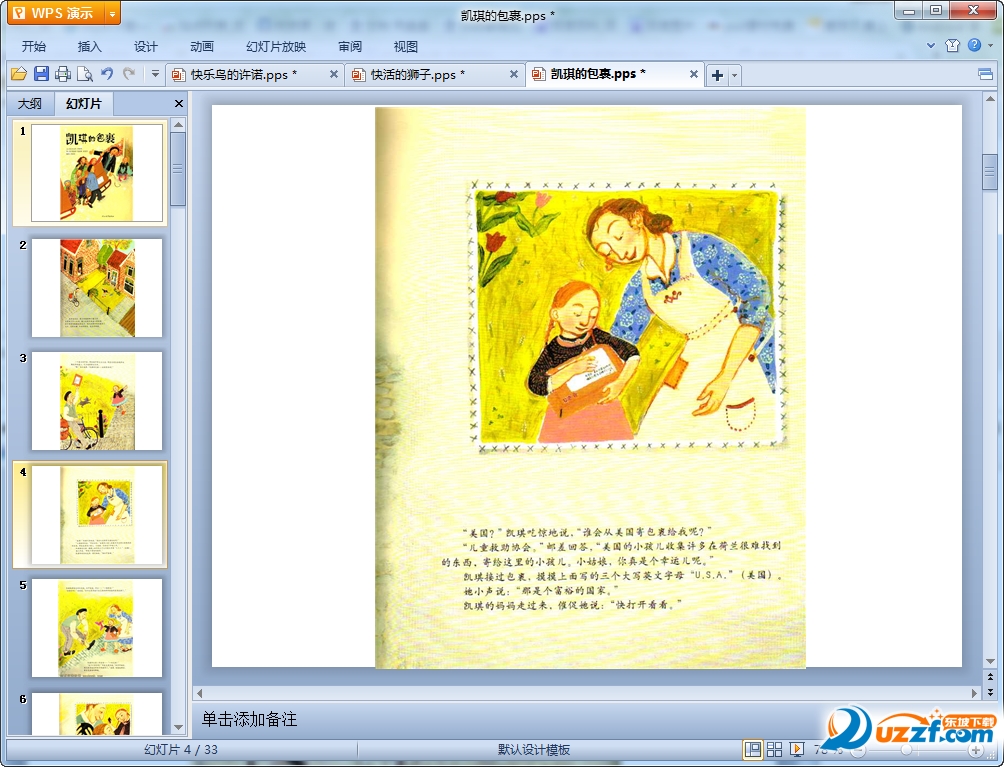Collapse the ribbon using the chevron icon

(x=931, y=45)
